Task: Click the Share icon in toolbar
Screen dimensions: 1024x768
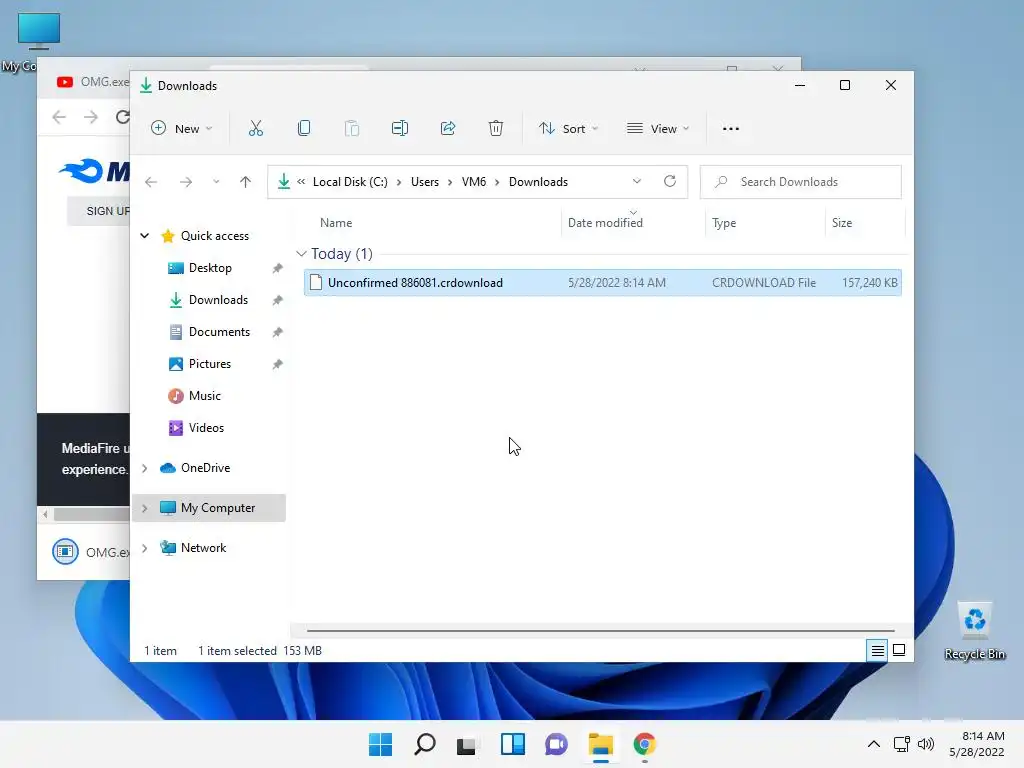Action: click(x=448, y=129)
